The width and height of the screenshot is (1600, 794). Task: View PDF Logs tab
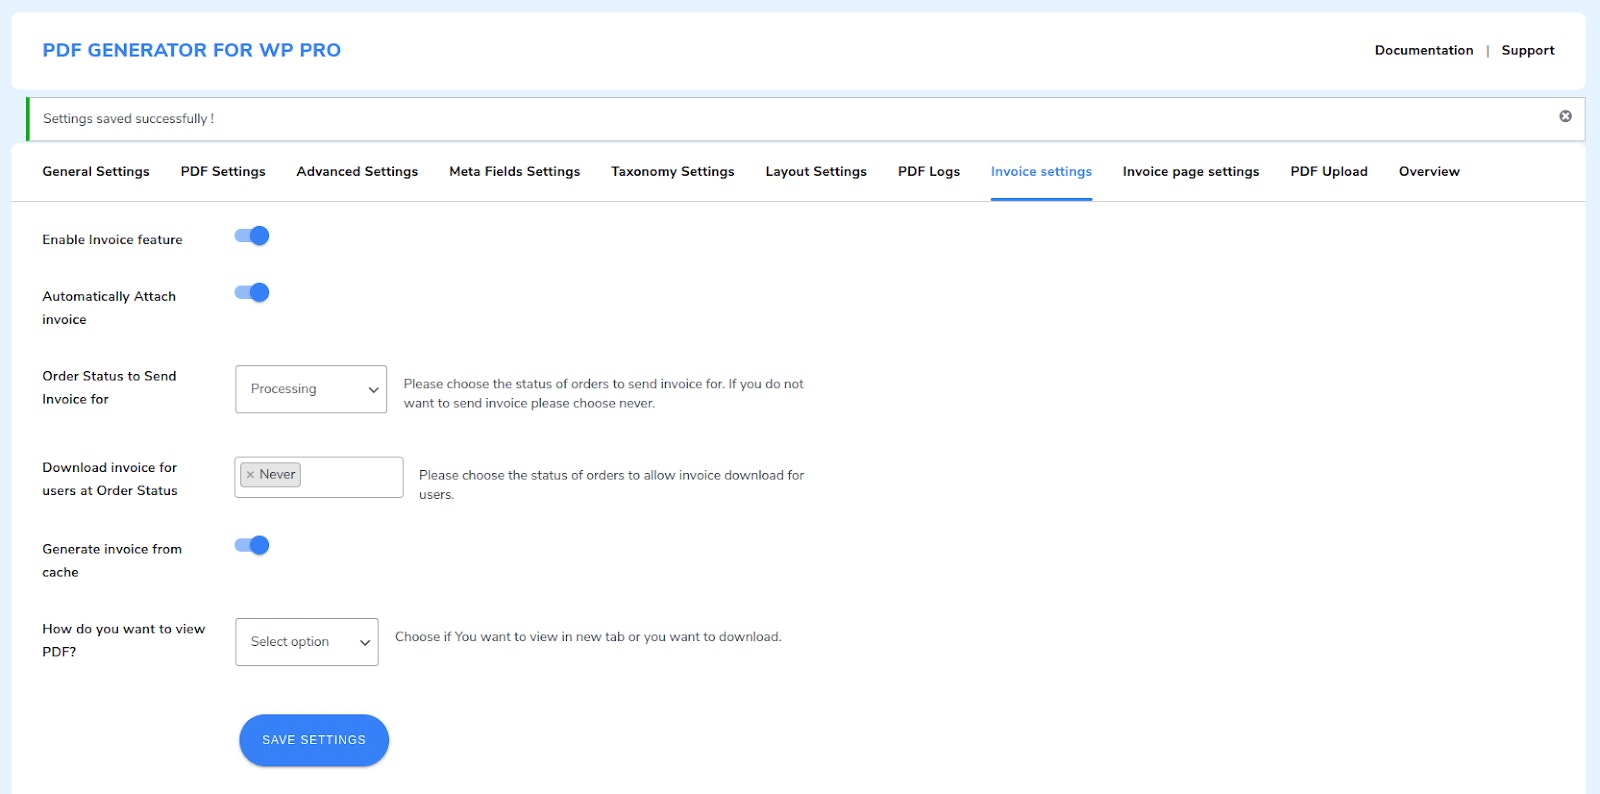click(929, 172)
